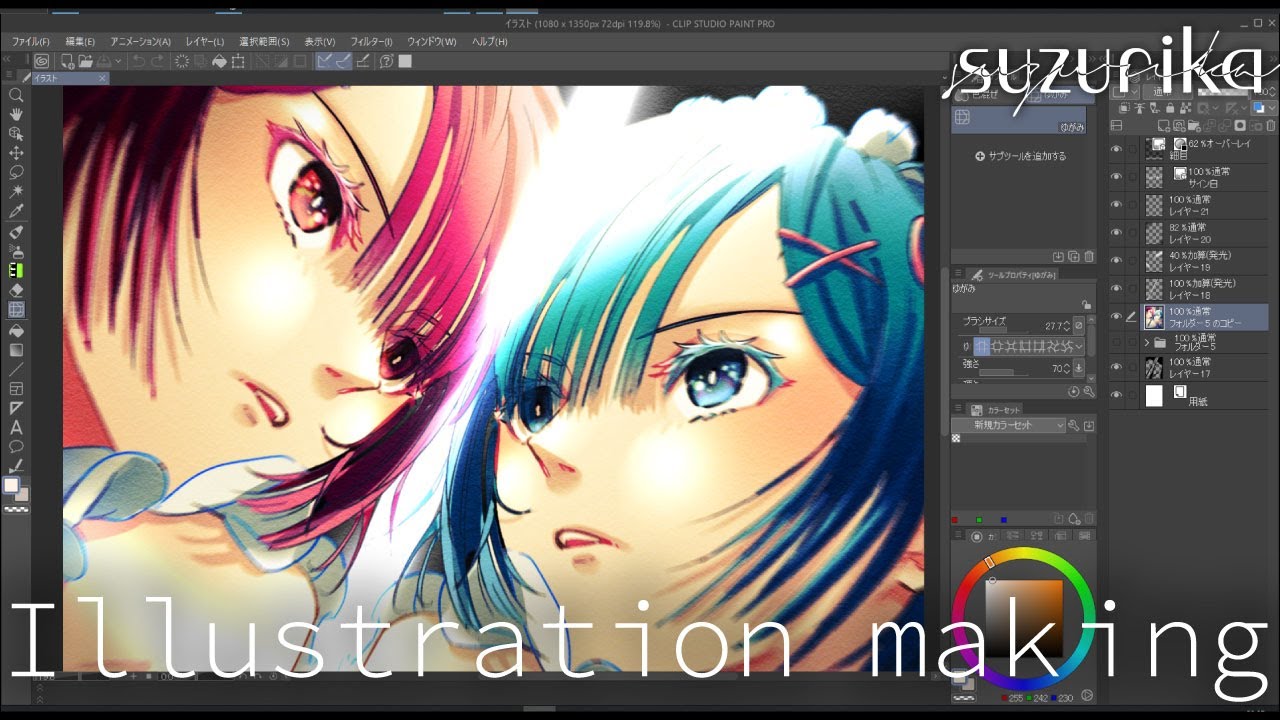Hide the レイヤー 21 layer
The image size is (1280, 720).
[x=1117, y=204]
